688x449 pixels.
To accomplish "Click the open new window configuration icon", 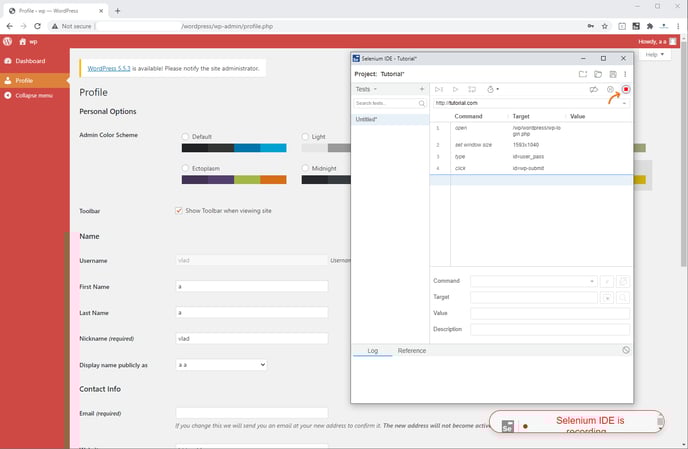I will [623, 281].
